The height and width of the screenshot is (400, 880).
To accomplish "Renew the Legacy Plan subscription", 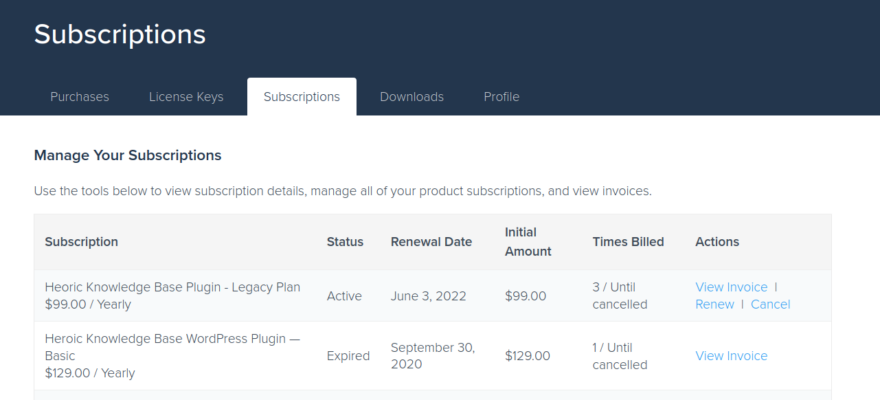I will pyautogui.click(x=714, y=304).
